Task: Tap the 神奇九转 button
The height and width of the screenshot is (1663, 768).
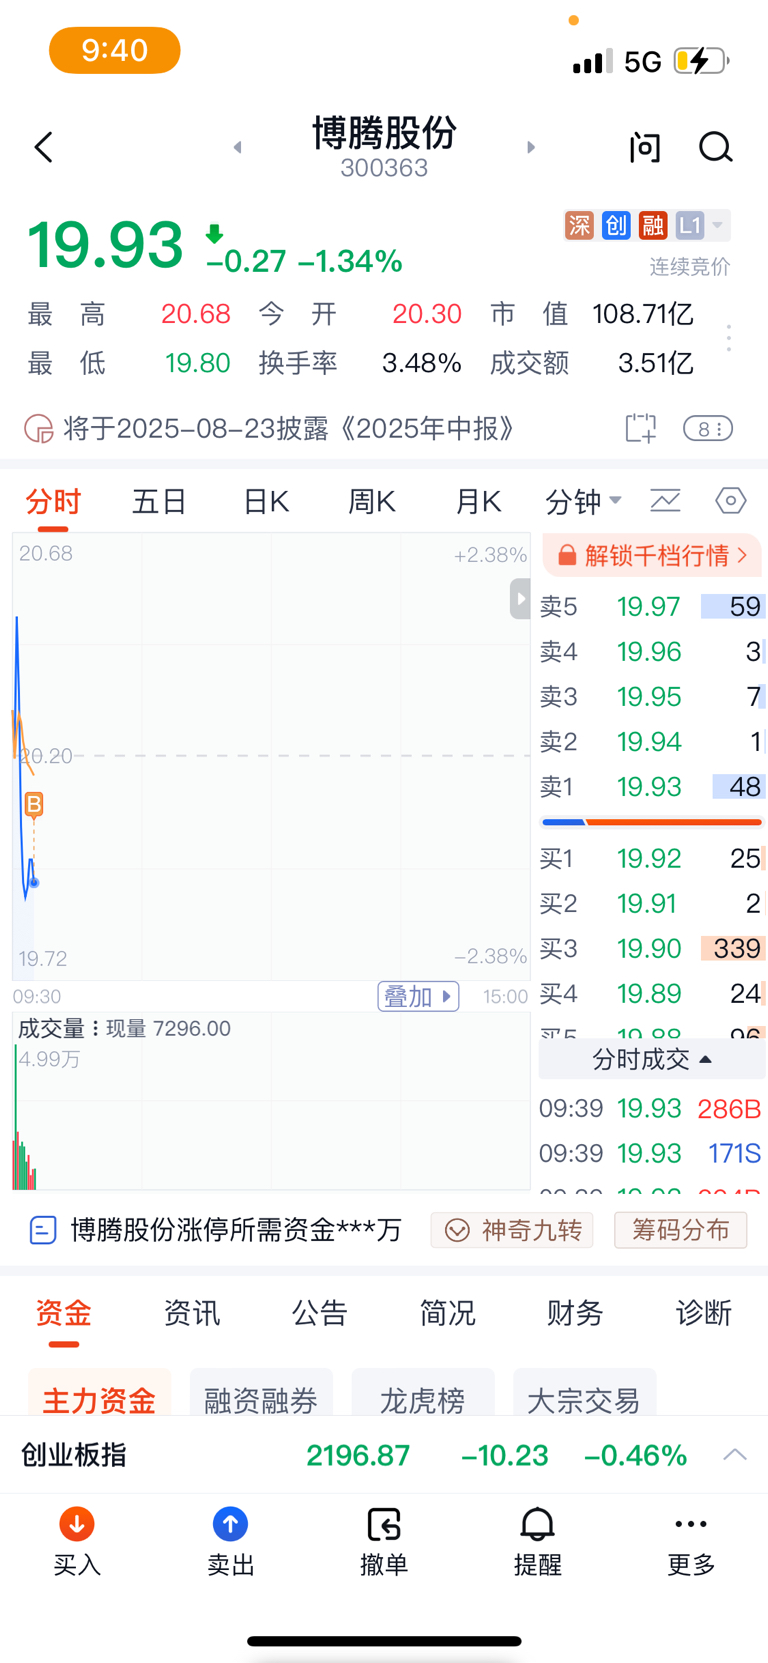Action: pos(512,1230)
